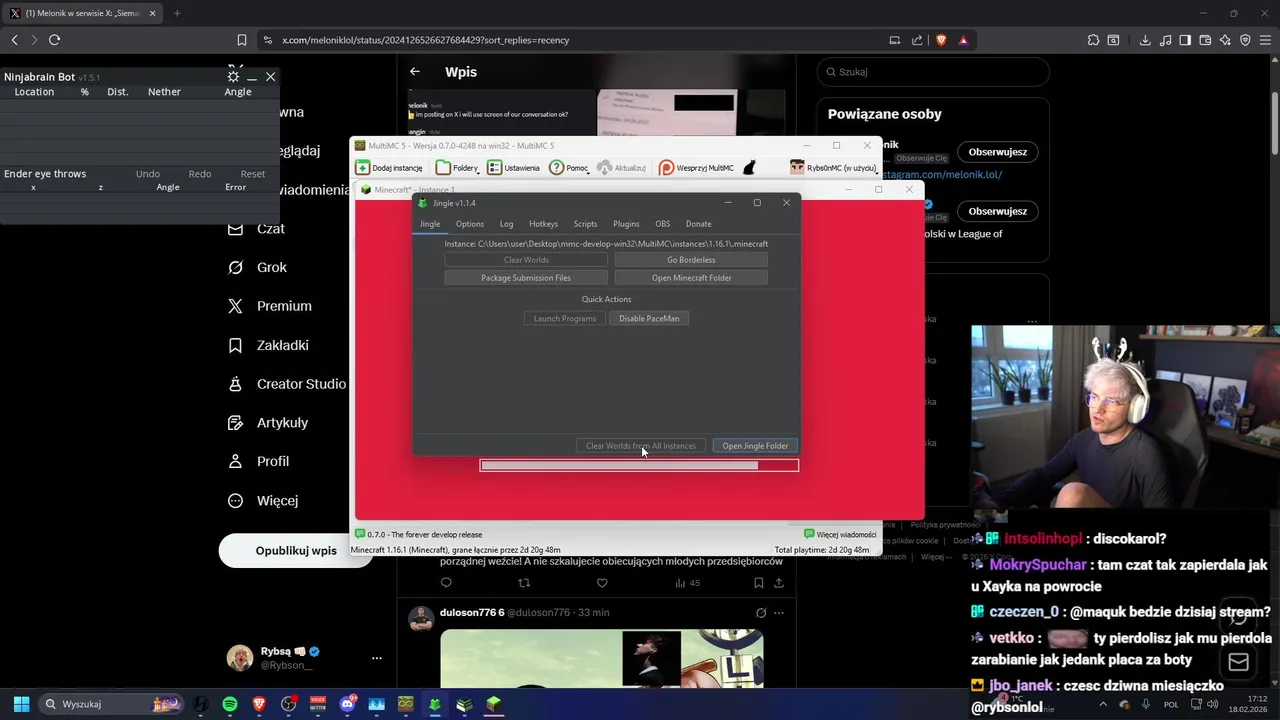This screenshot has width=1280, height=720.
Task: Open Discord from the taskbar
Action: click(348, 704)
